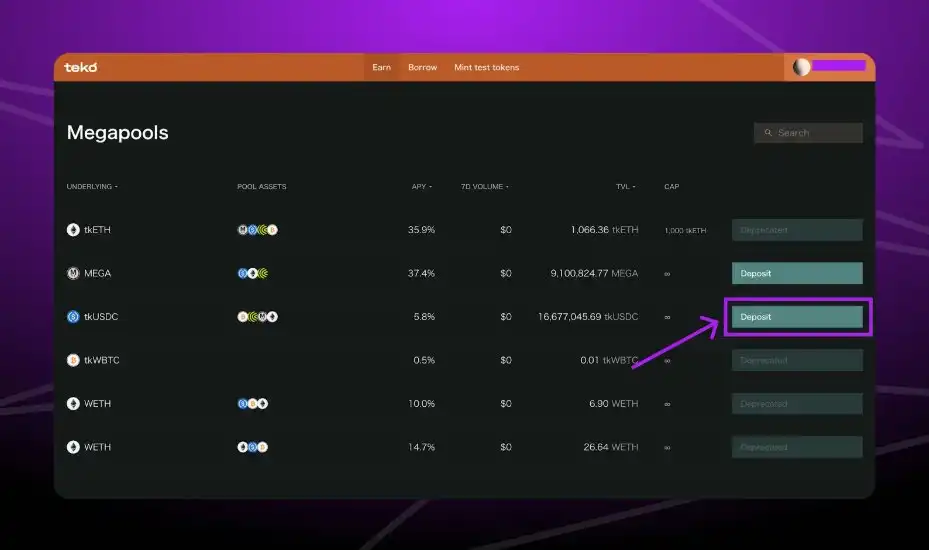
Task: Sort by 7D Volume column header
Action: [484, 187]
